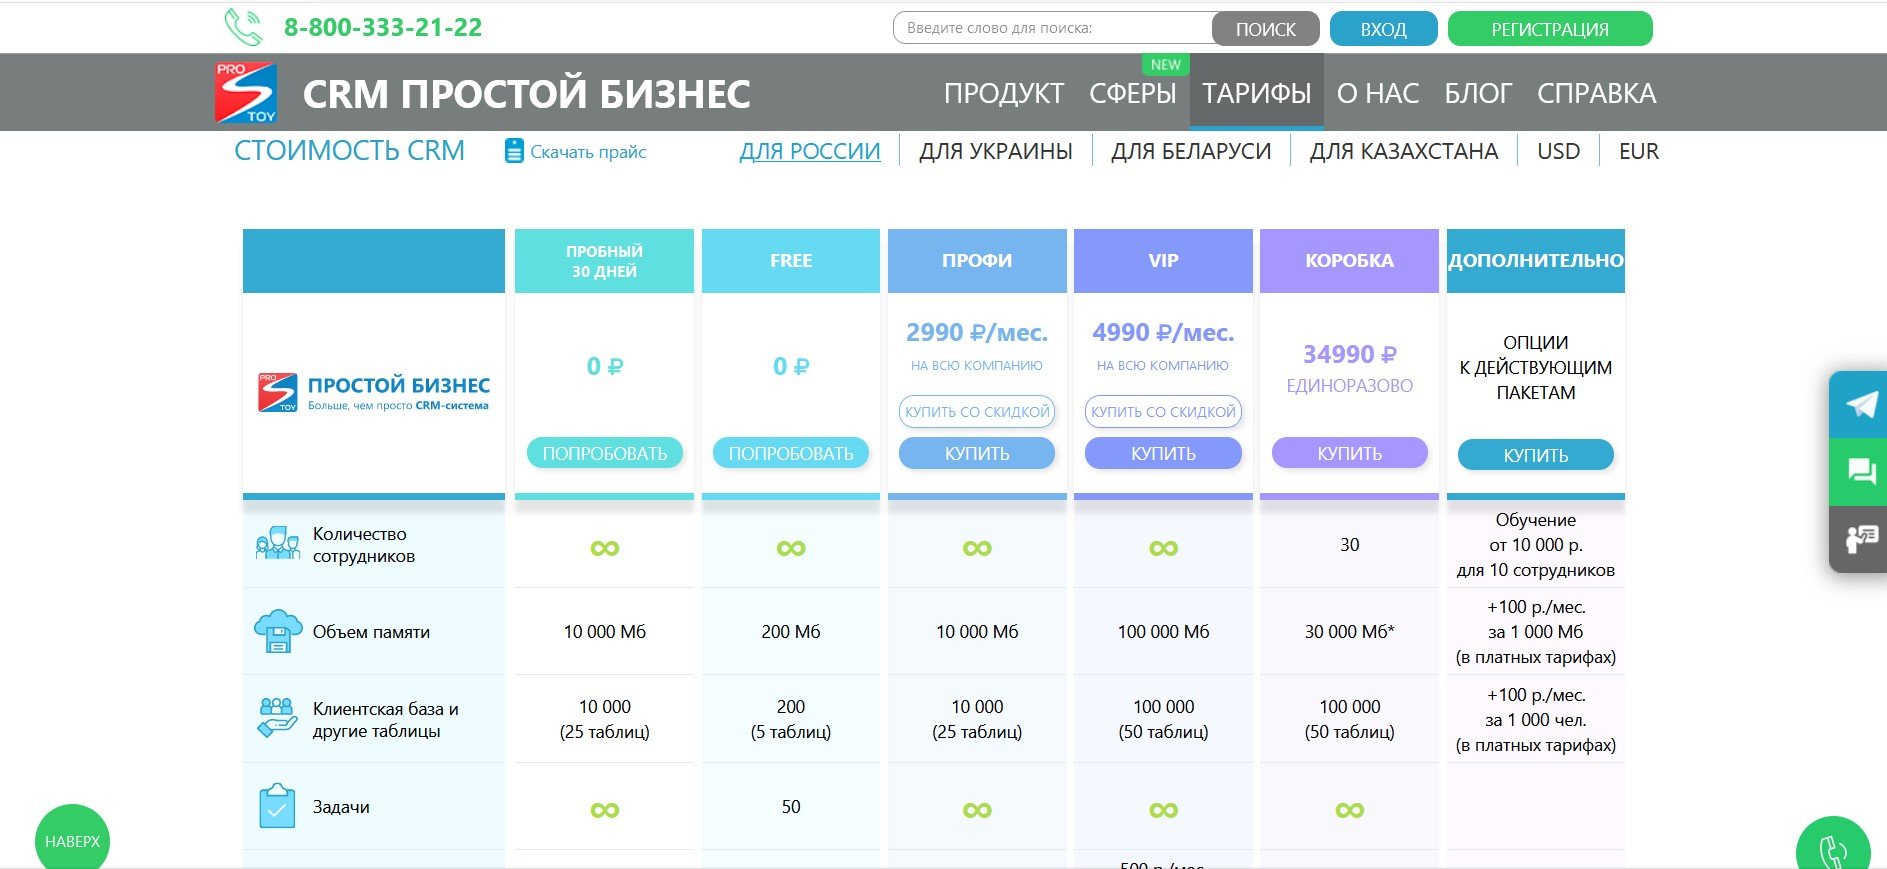Image resolution: width=1887 pixels, height=869 pixels.
Task: Open the chat bubble icon in side panel
Action: point(1860,471)
